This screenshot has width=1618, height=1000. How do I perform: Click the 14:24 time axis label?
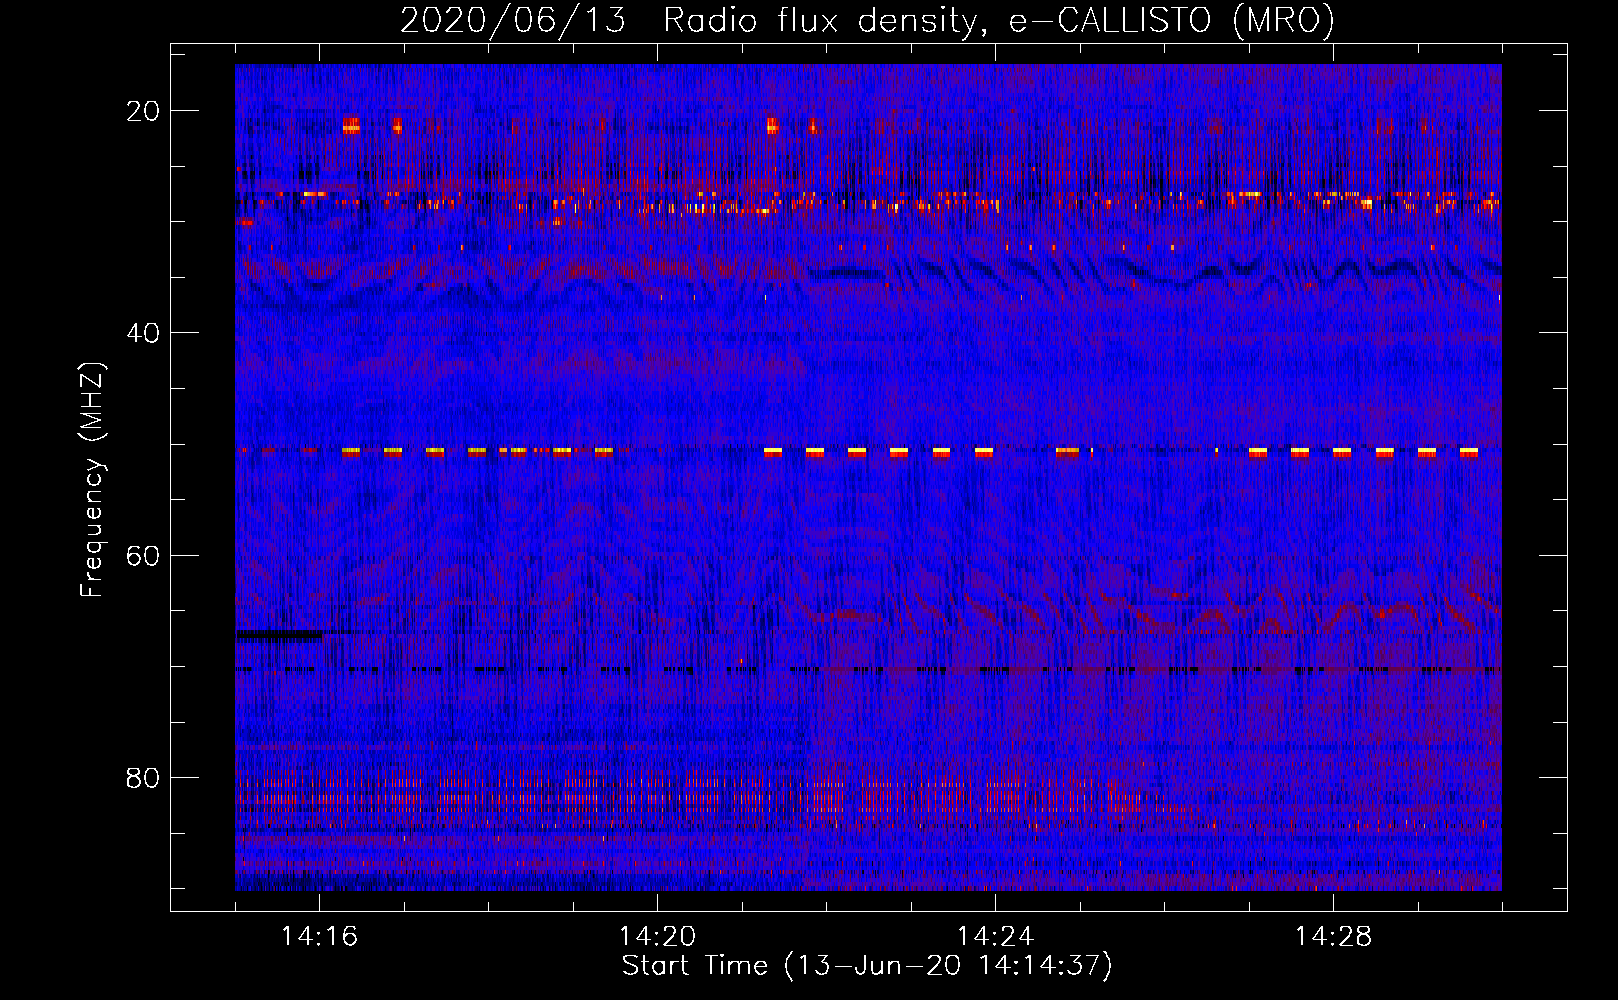[995, 937]
